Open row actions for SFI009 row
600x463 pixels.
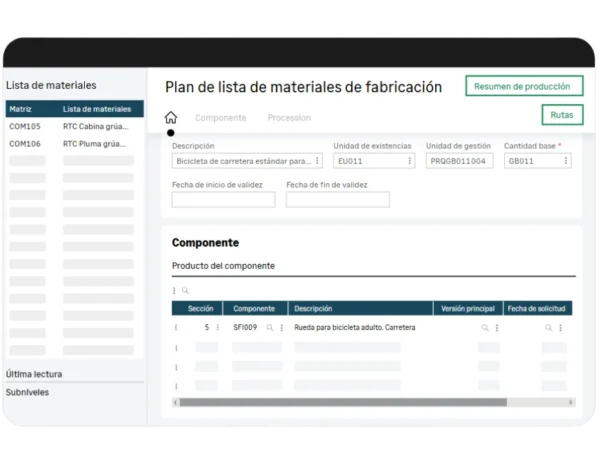[176, 328]
